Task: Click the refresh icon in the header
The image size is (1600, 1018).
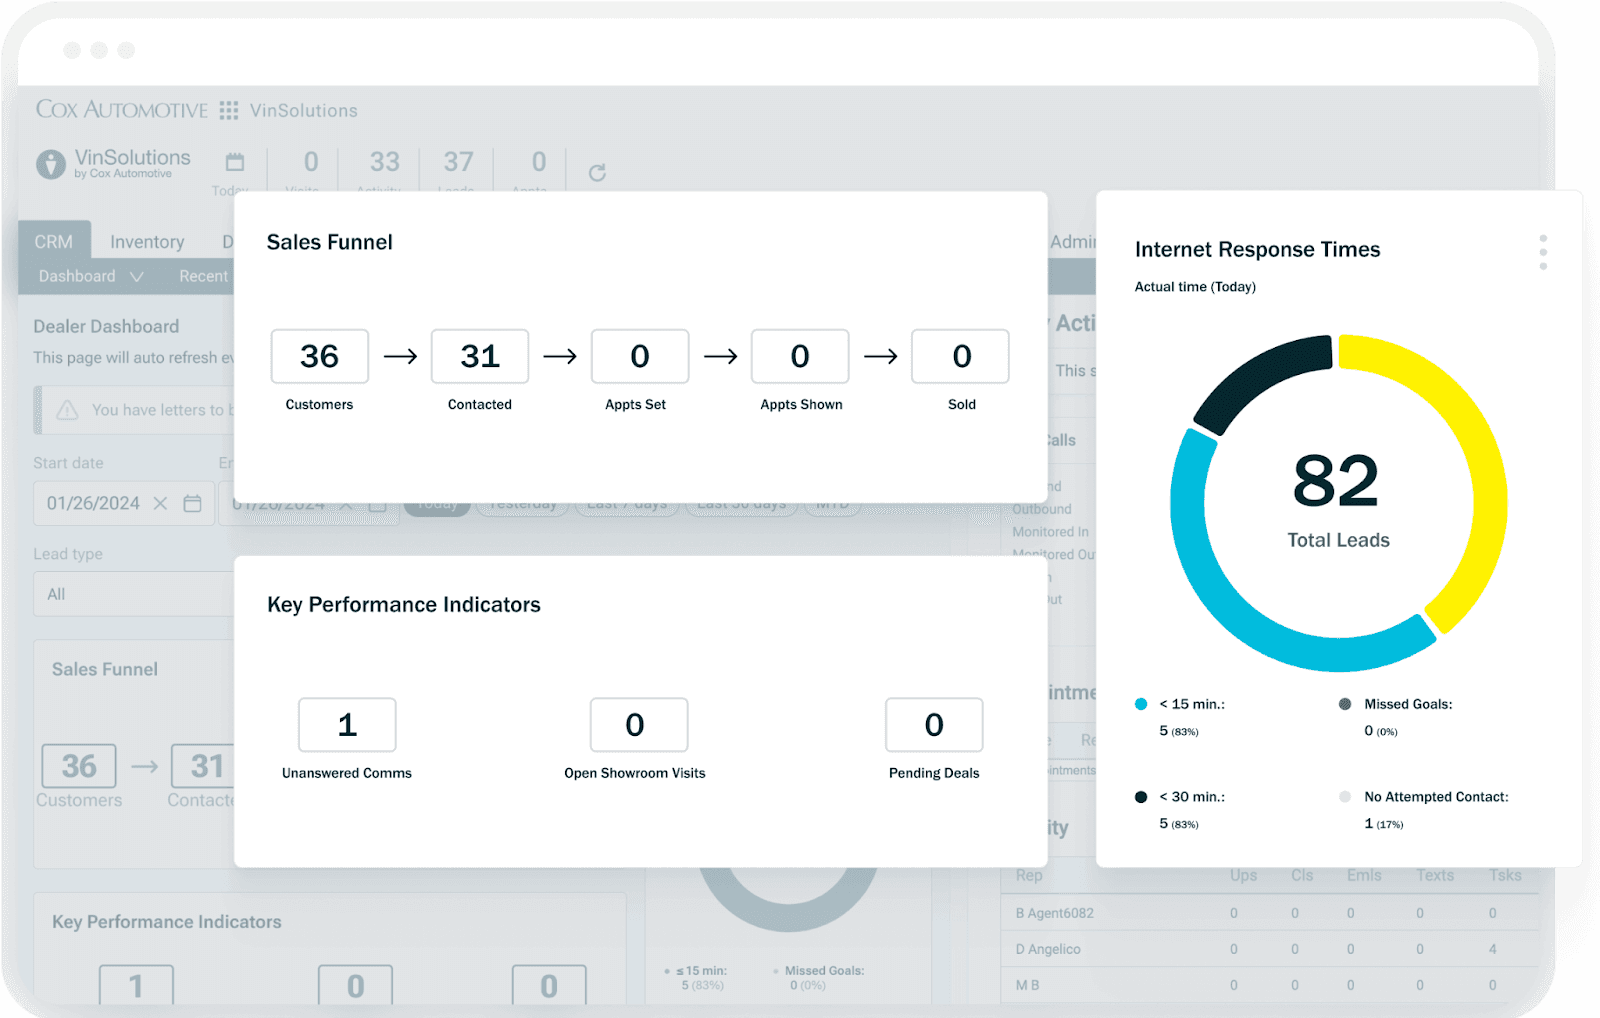Action: click(x=597, y=172)
